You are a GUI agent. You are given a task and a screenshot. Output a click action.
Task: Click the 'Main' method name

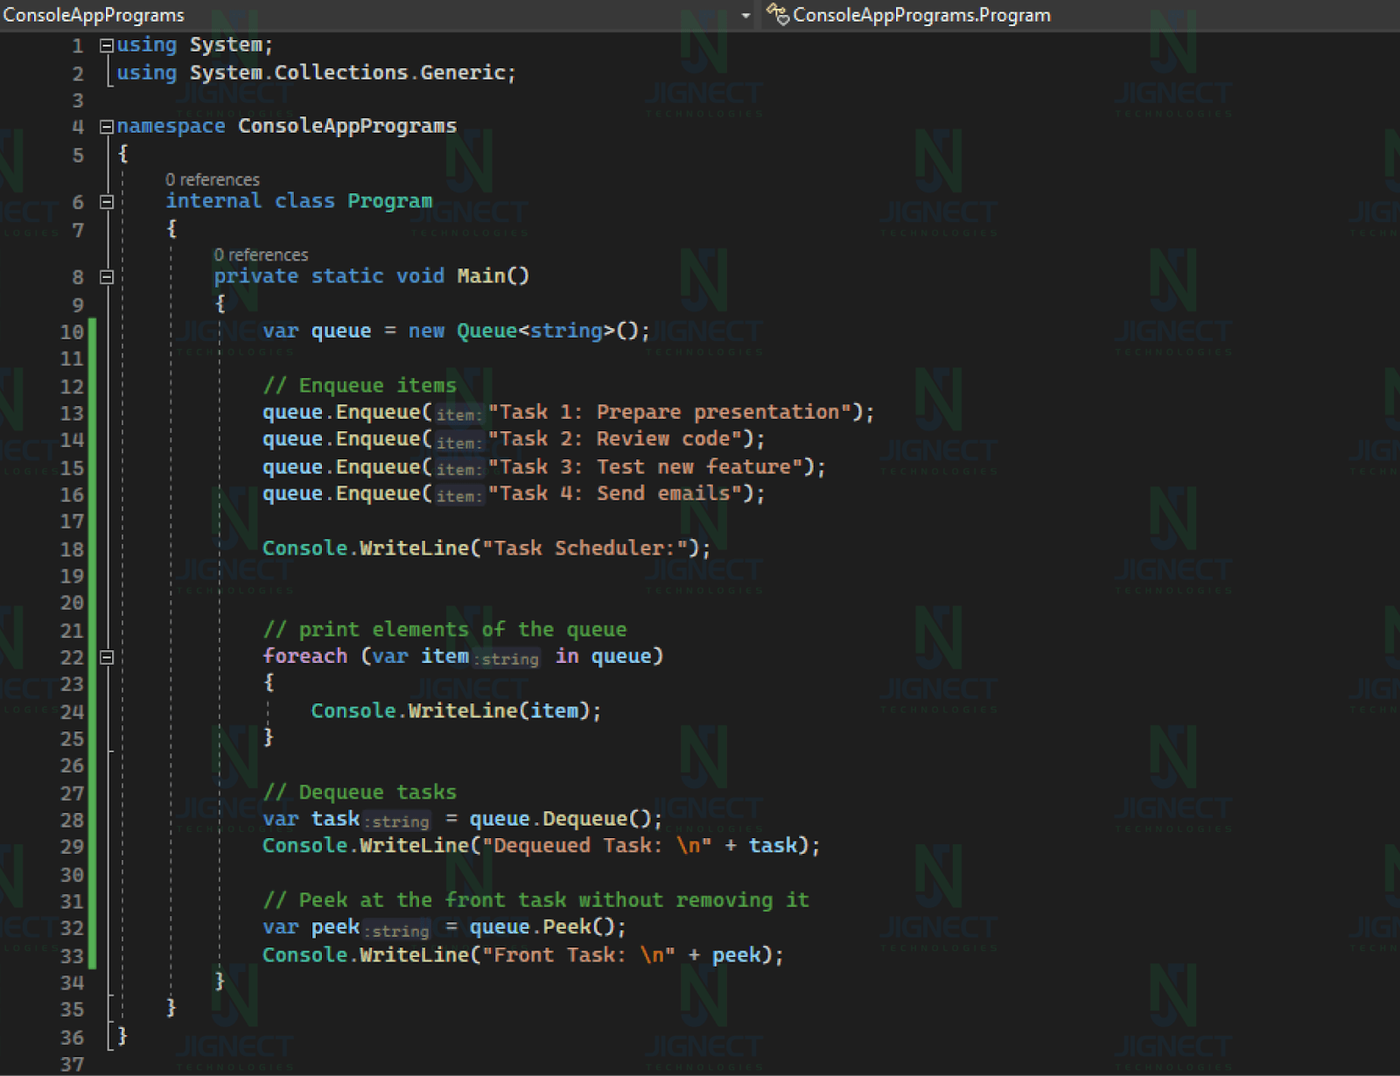[481, 276]
